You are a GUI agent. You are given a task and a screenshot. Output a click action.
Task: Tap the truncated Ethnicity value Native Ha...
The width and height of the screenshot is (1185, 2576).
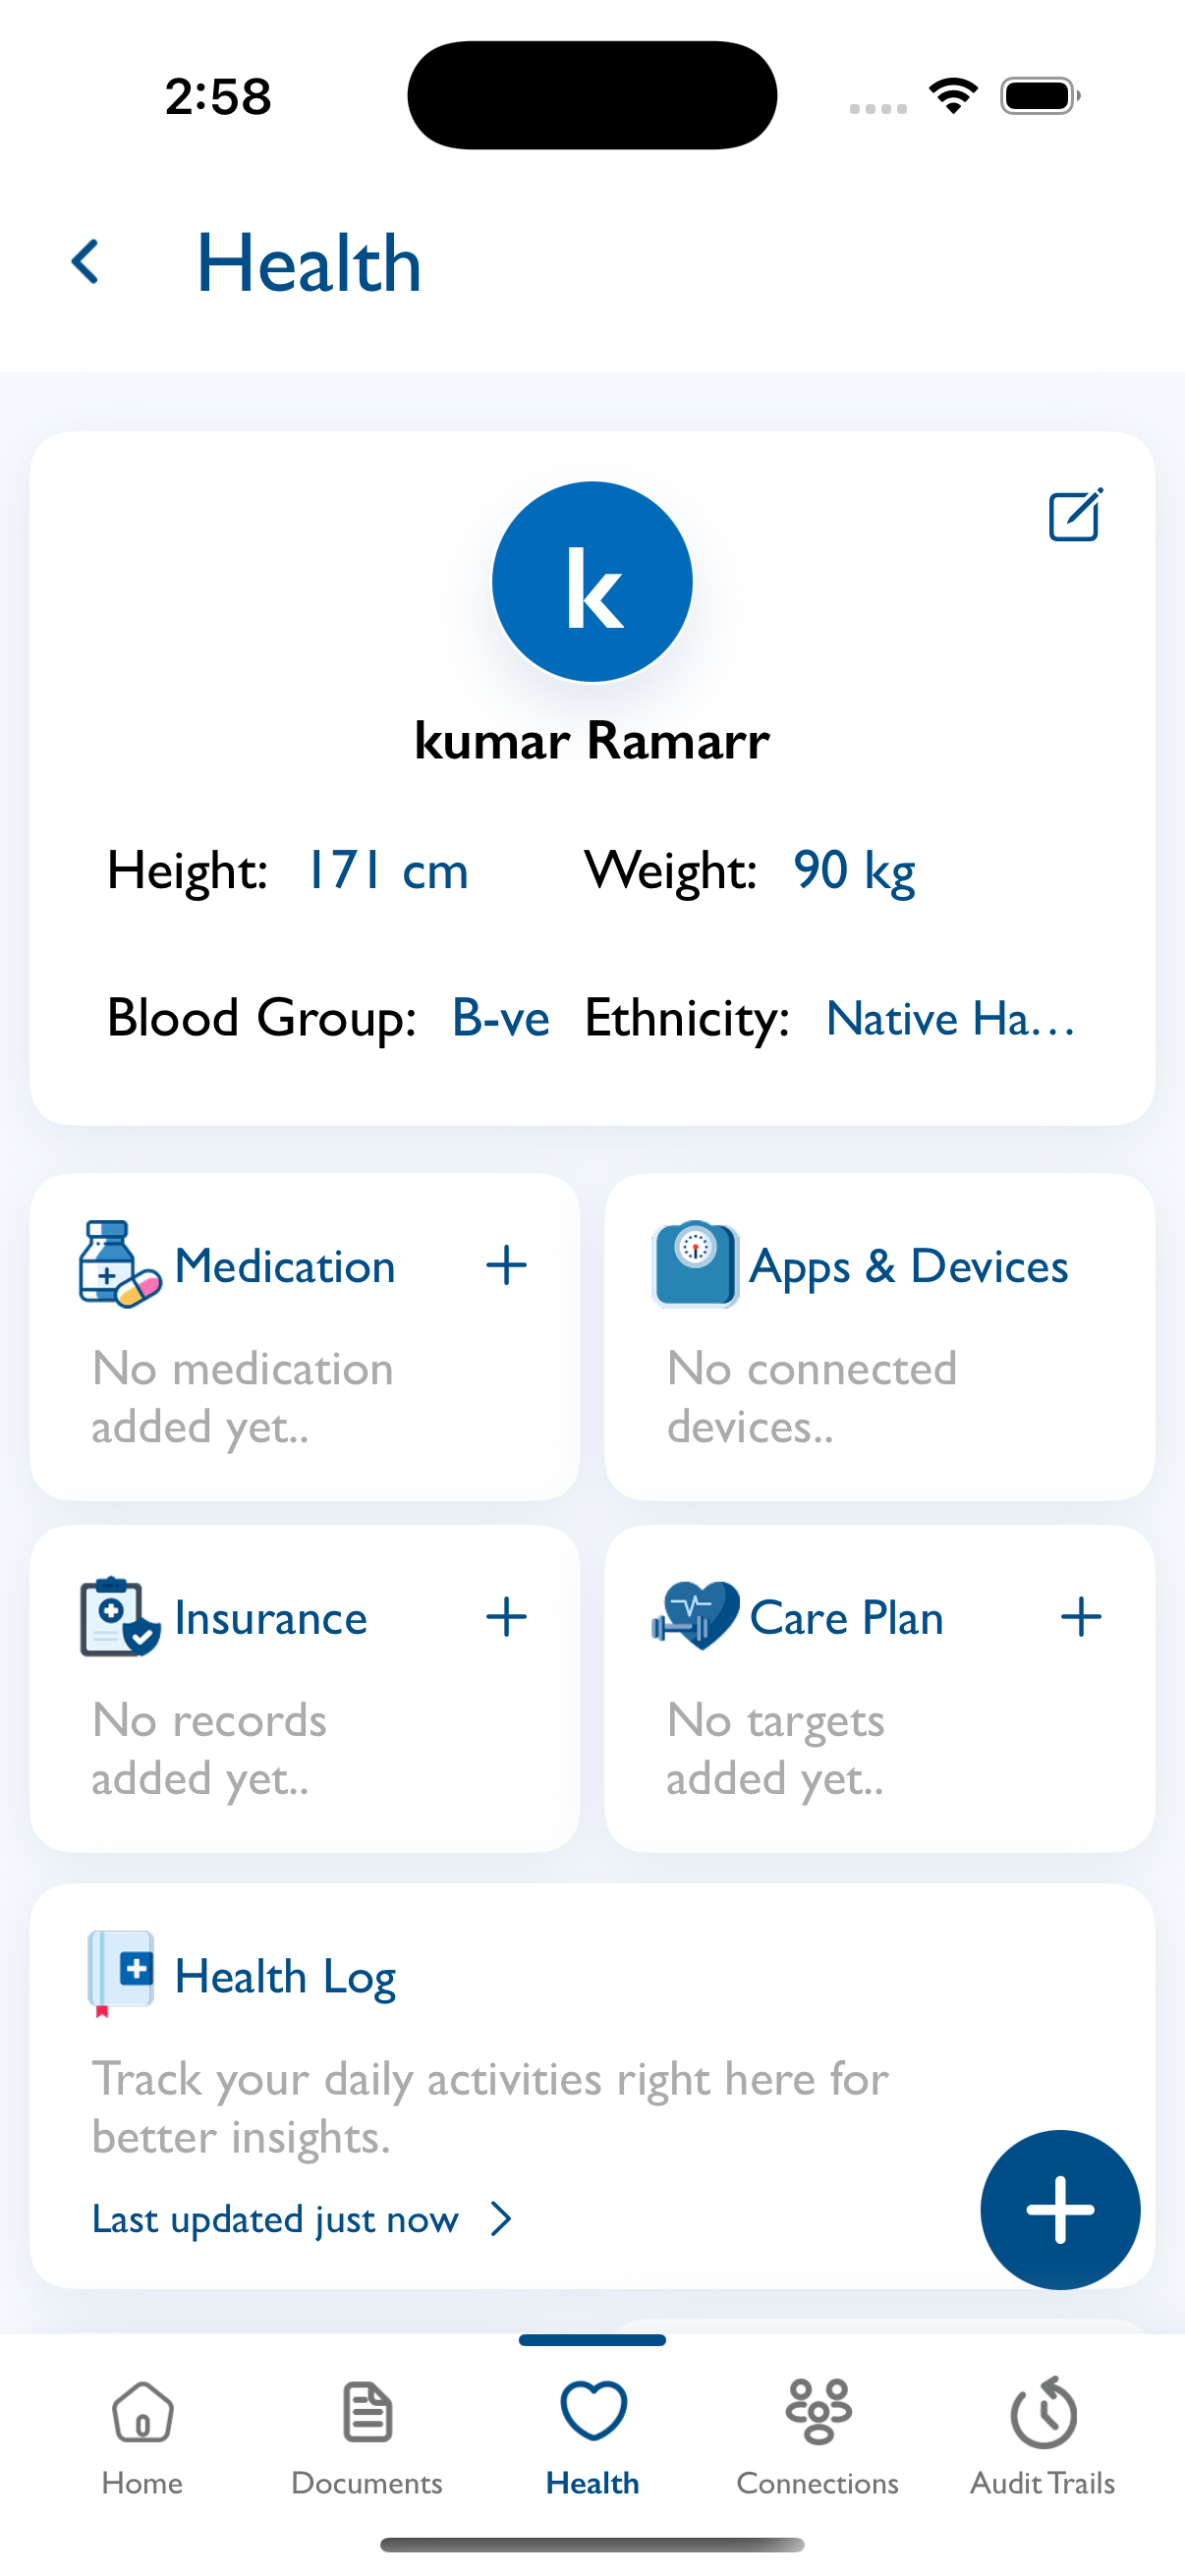point(950,1019)
